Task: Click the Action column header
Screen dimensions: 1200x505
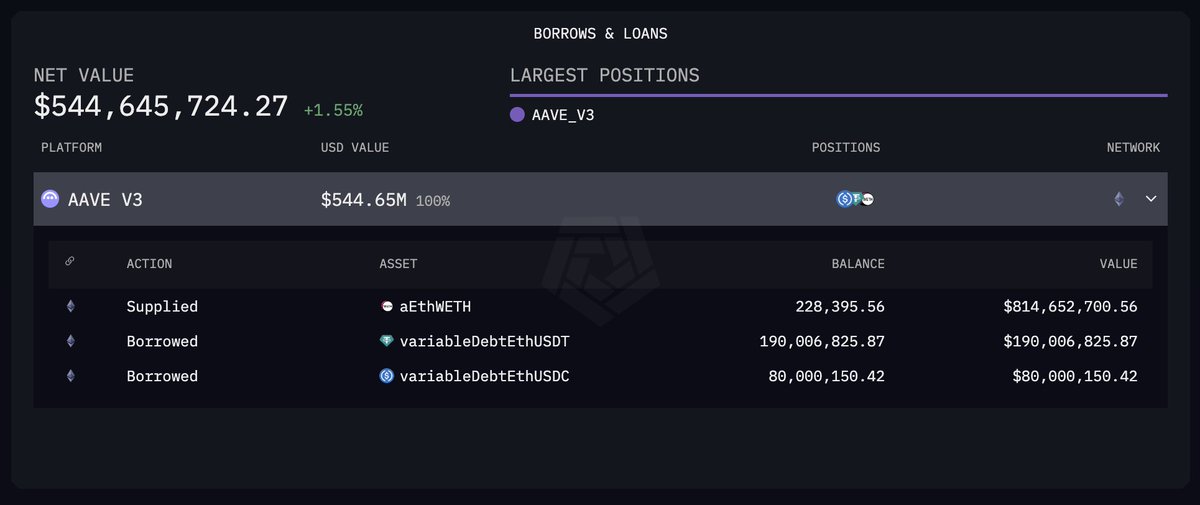Action: (149, 264)
